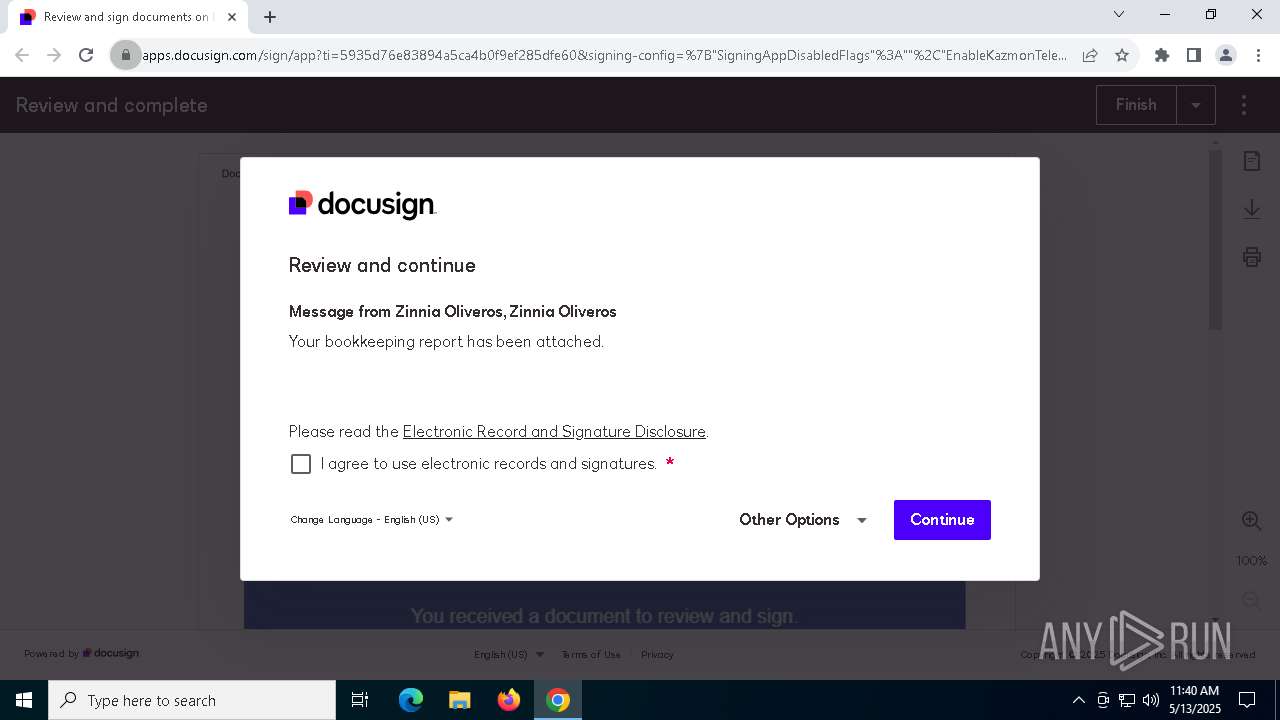
Task: Open Task View on the taskbar
Action: (x=360, y=700)
